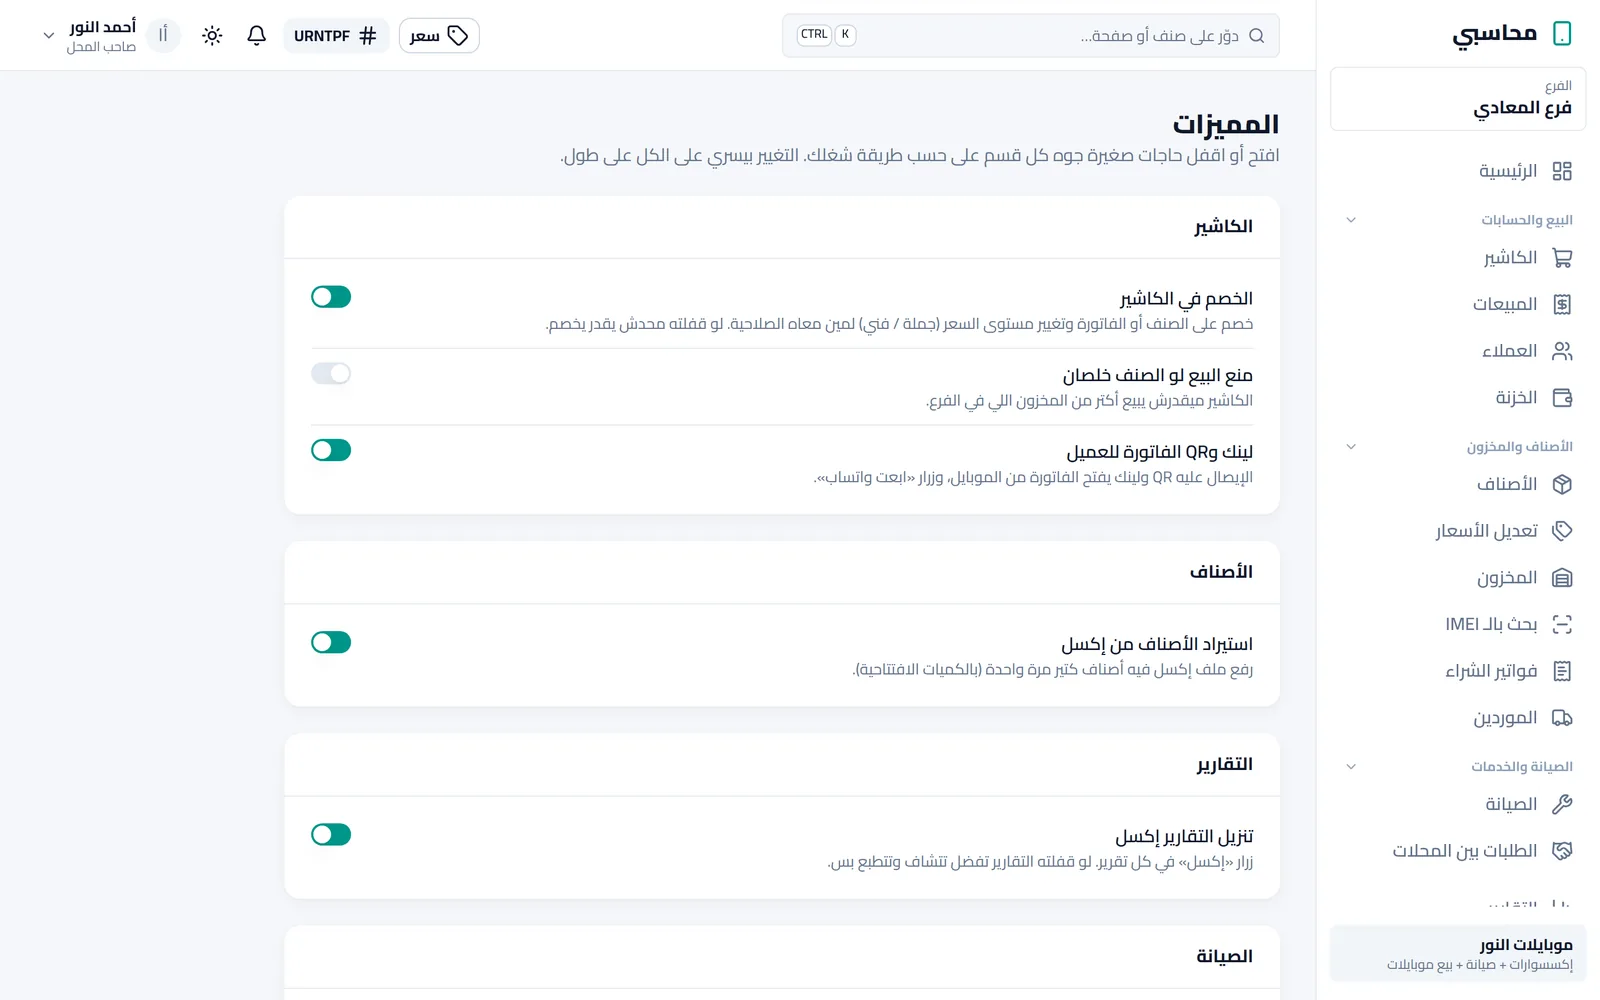Viewport: 1600px width, 1000px height.
Task: Click the أ user avatar
Action: [163, 35]
